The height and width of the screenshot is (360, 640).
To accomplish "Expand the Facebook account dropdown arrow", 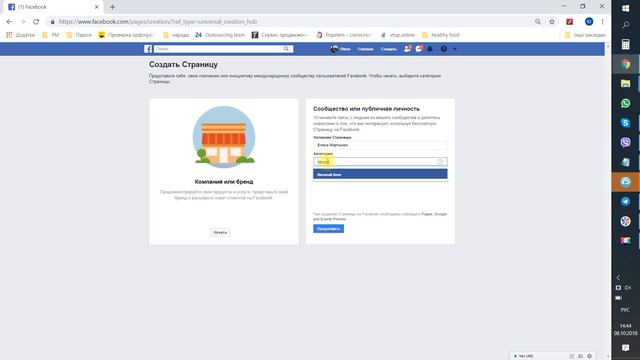I will pos(455,49).
